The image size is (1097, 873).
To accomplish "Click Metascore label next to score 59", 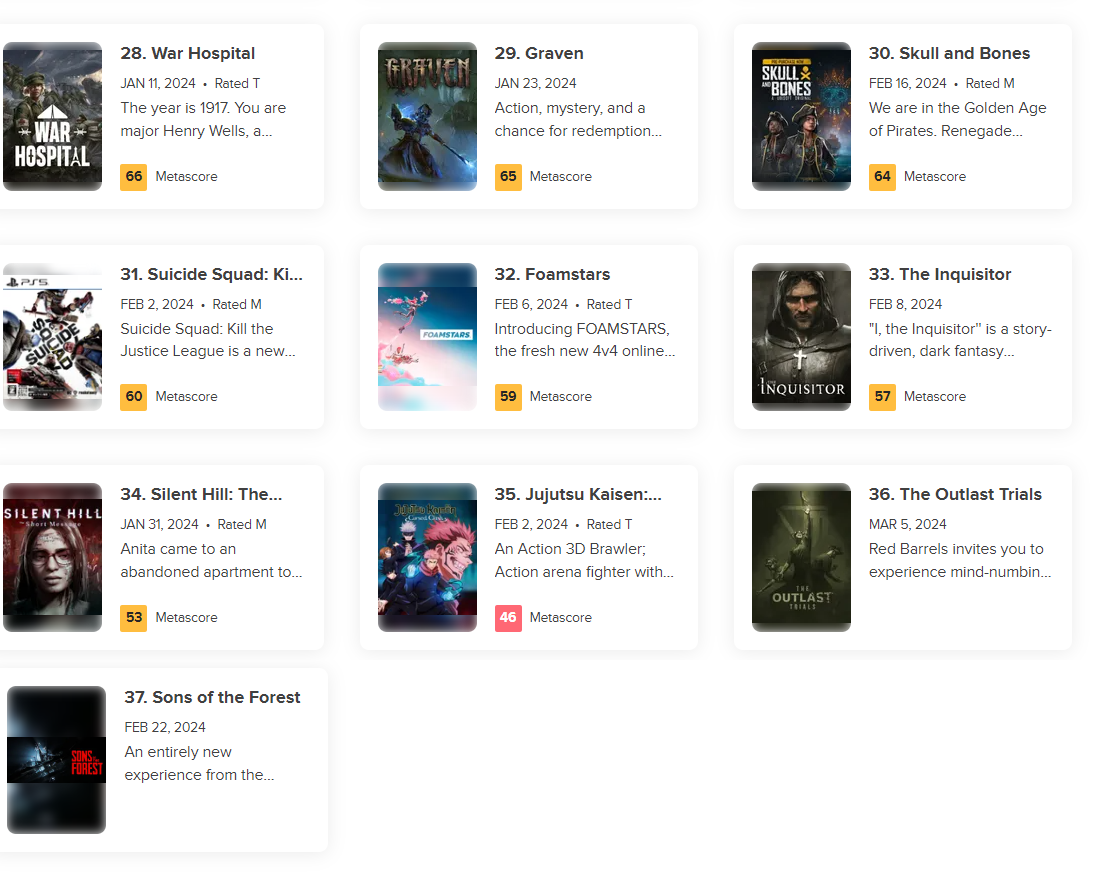I will 560,397.
